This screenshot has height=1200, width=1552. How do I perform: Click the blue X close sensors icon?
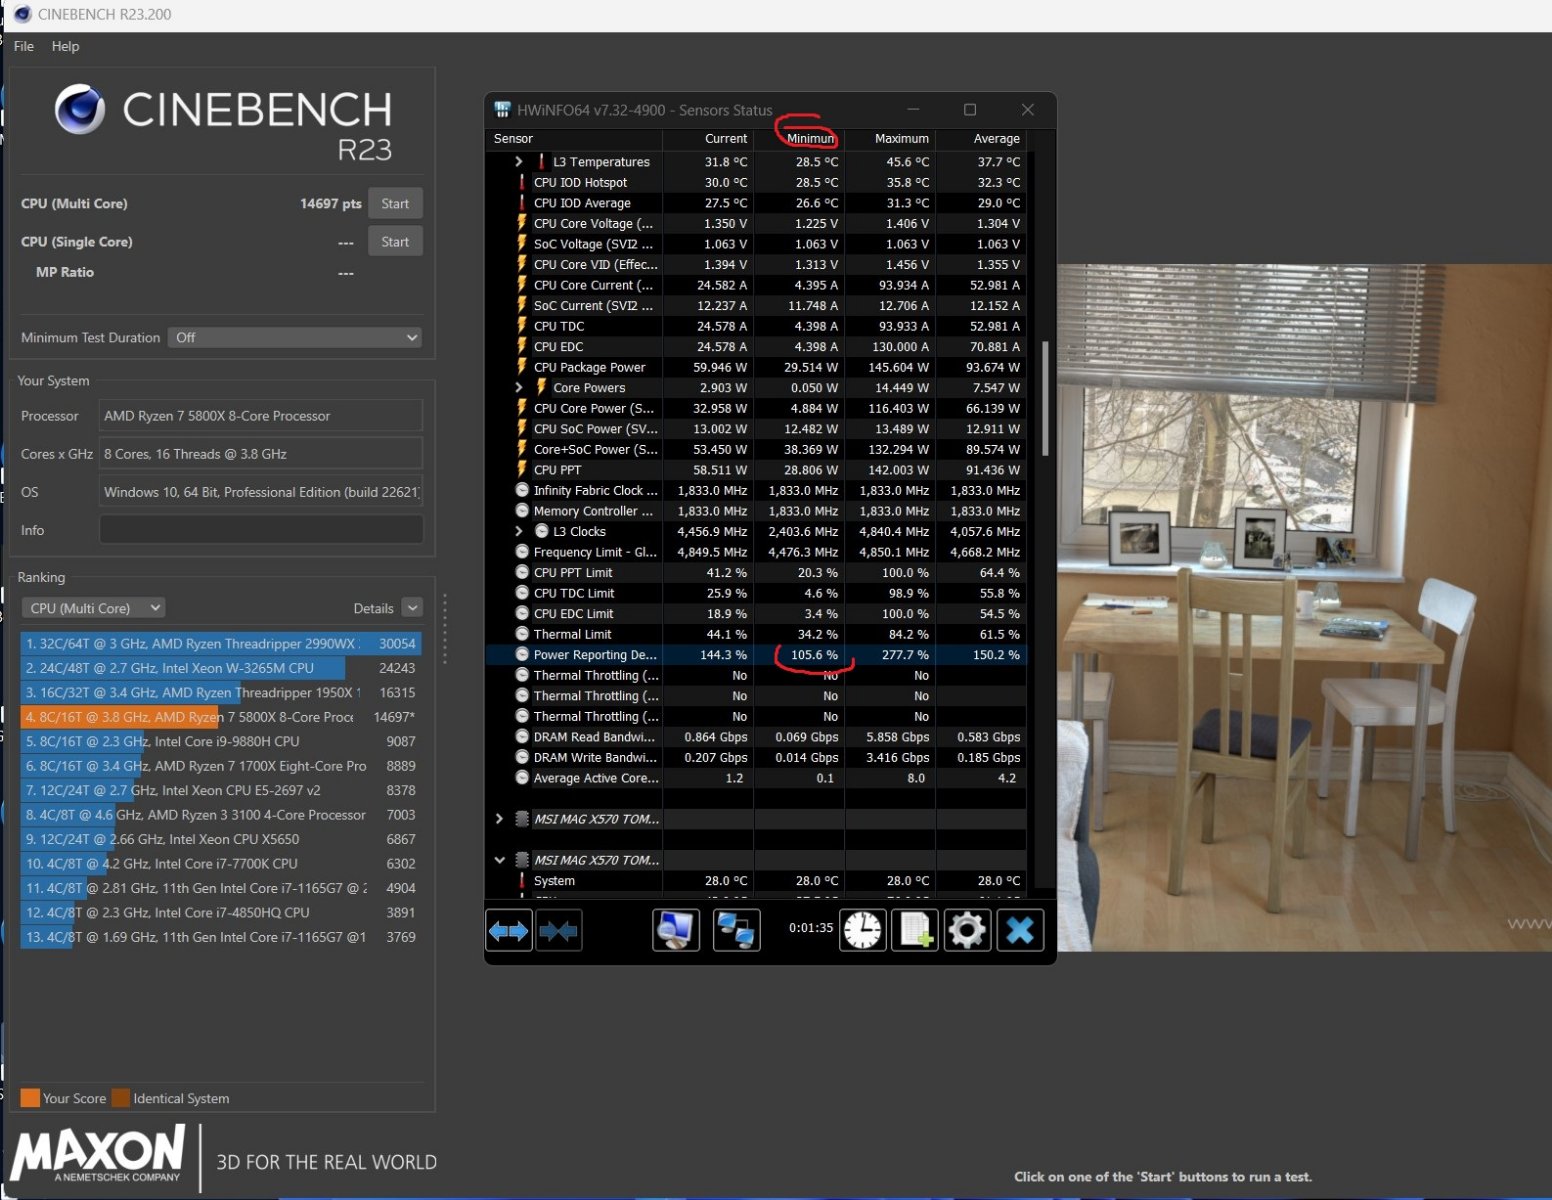coord(1020,931)
